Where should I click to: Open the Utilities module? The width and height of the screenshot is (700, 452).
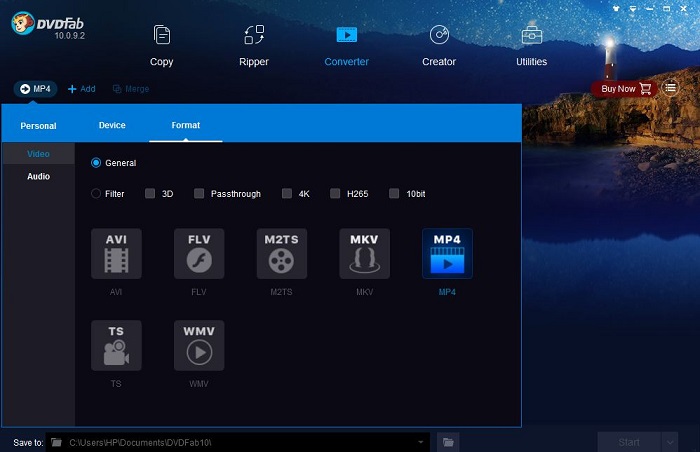[x=531, y=45]
